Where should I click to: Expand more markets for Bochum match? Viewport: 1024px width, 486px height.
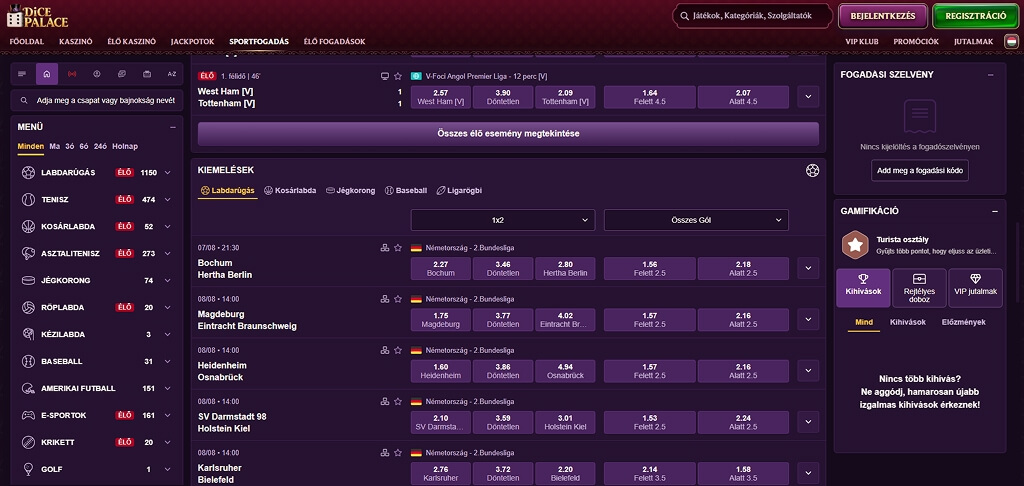click(x=808, y=268)
